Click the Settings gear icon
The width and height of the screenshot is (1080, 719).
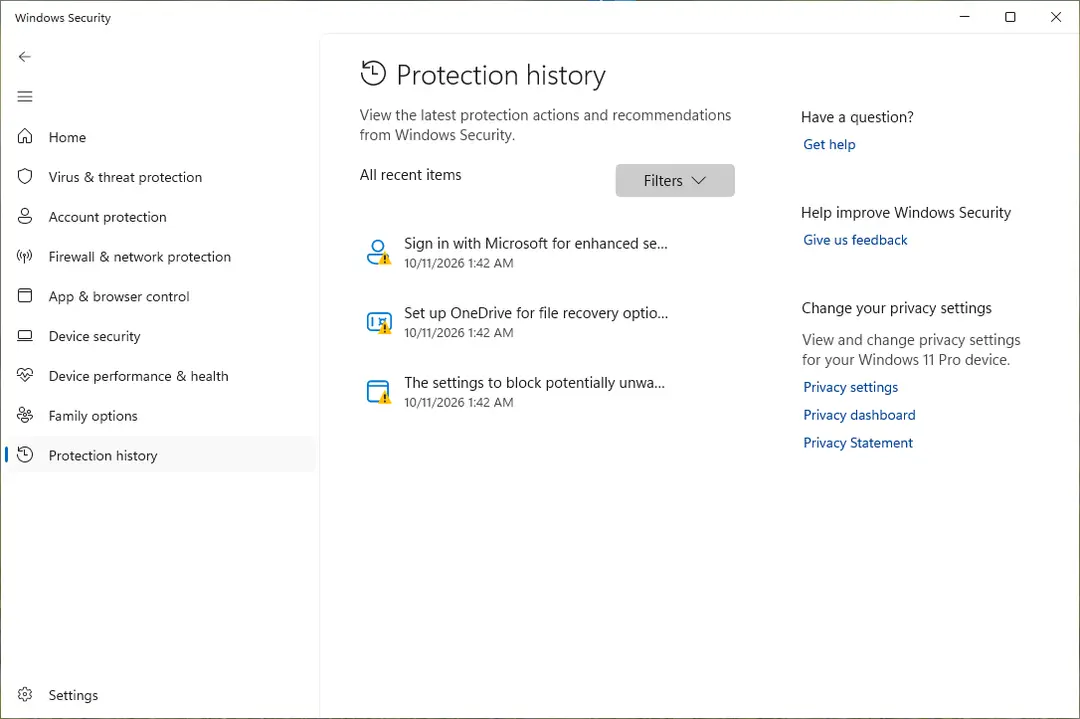[25, 694]
